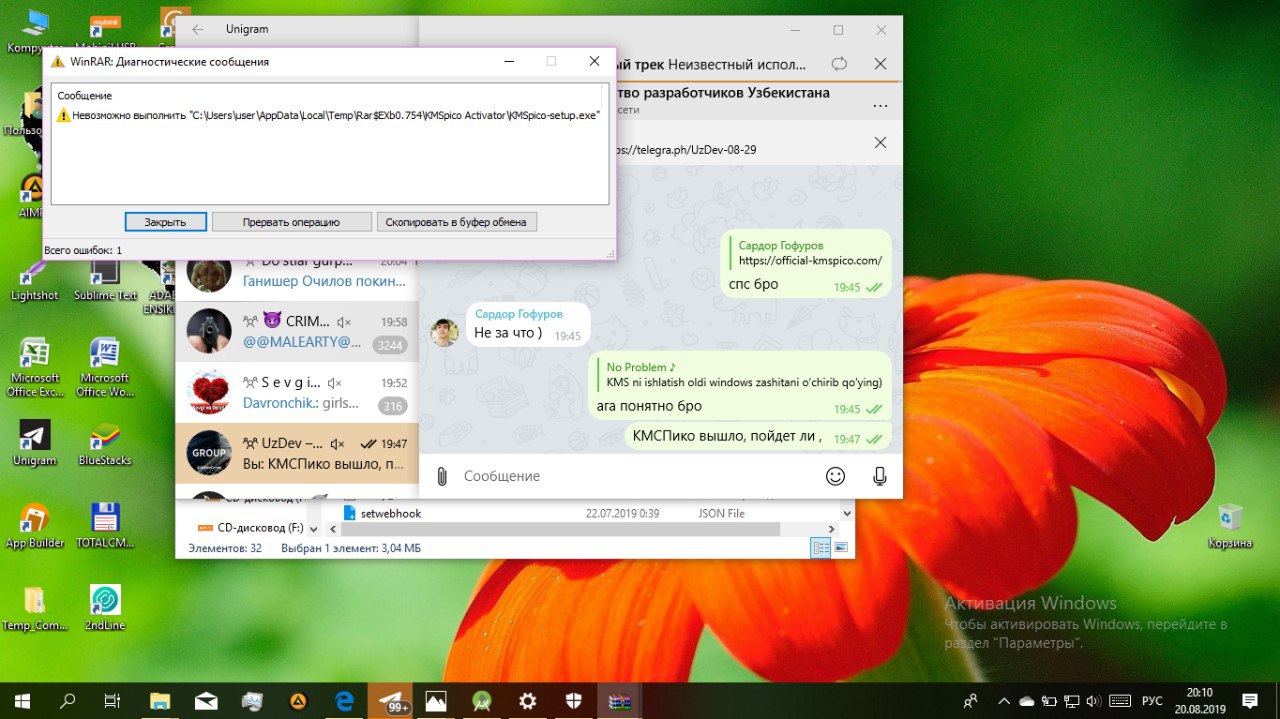1280x719 pixels.
Task: Switch to WinRAR on the taskbar
Action: point(620,701)
